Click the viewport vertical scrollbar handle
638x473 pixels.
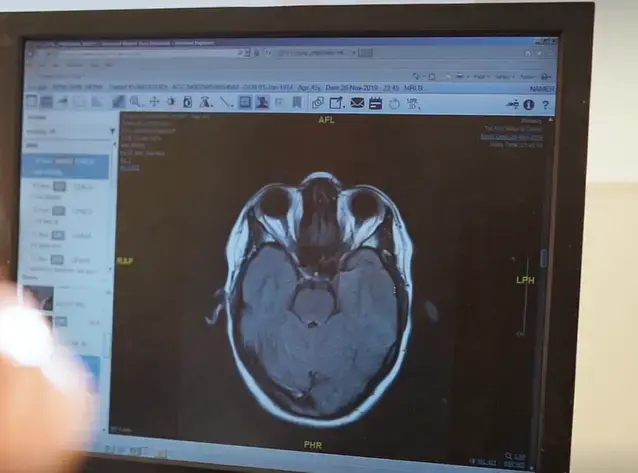(x=544, y=258)
